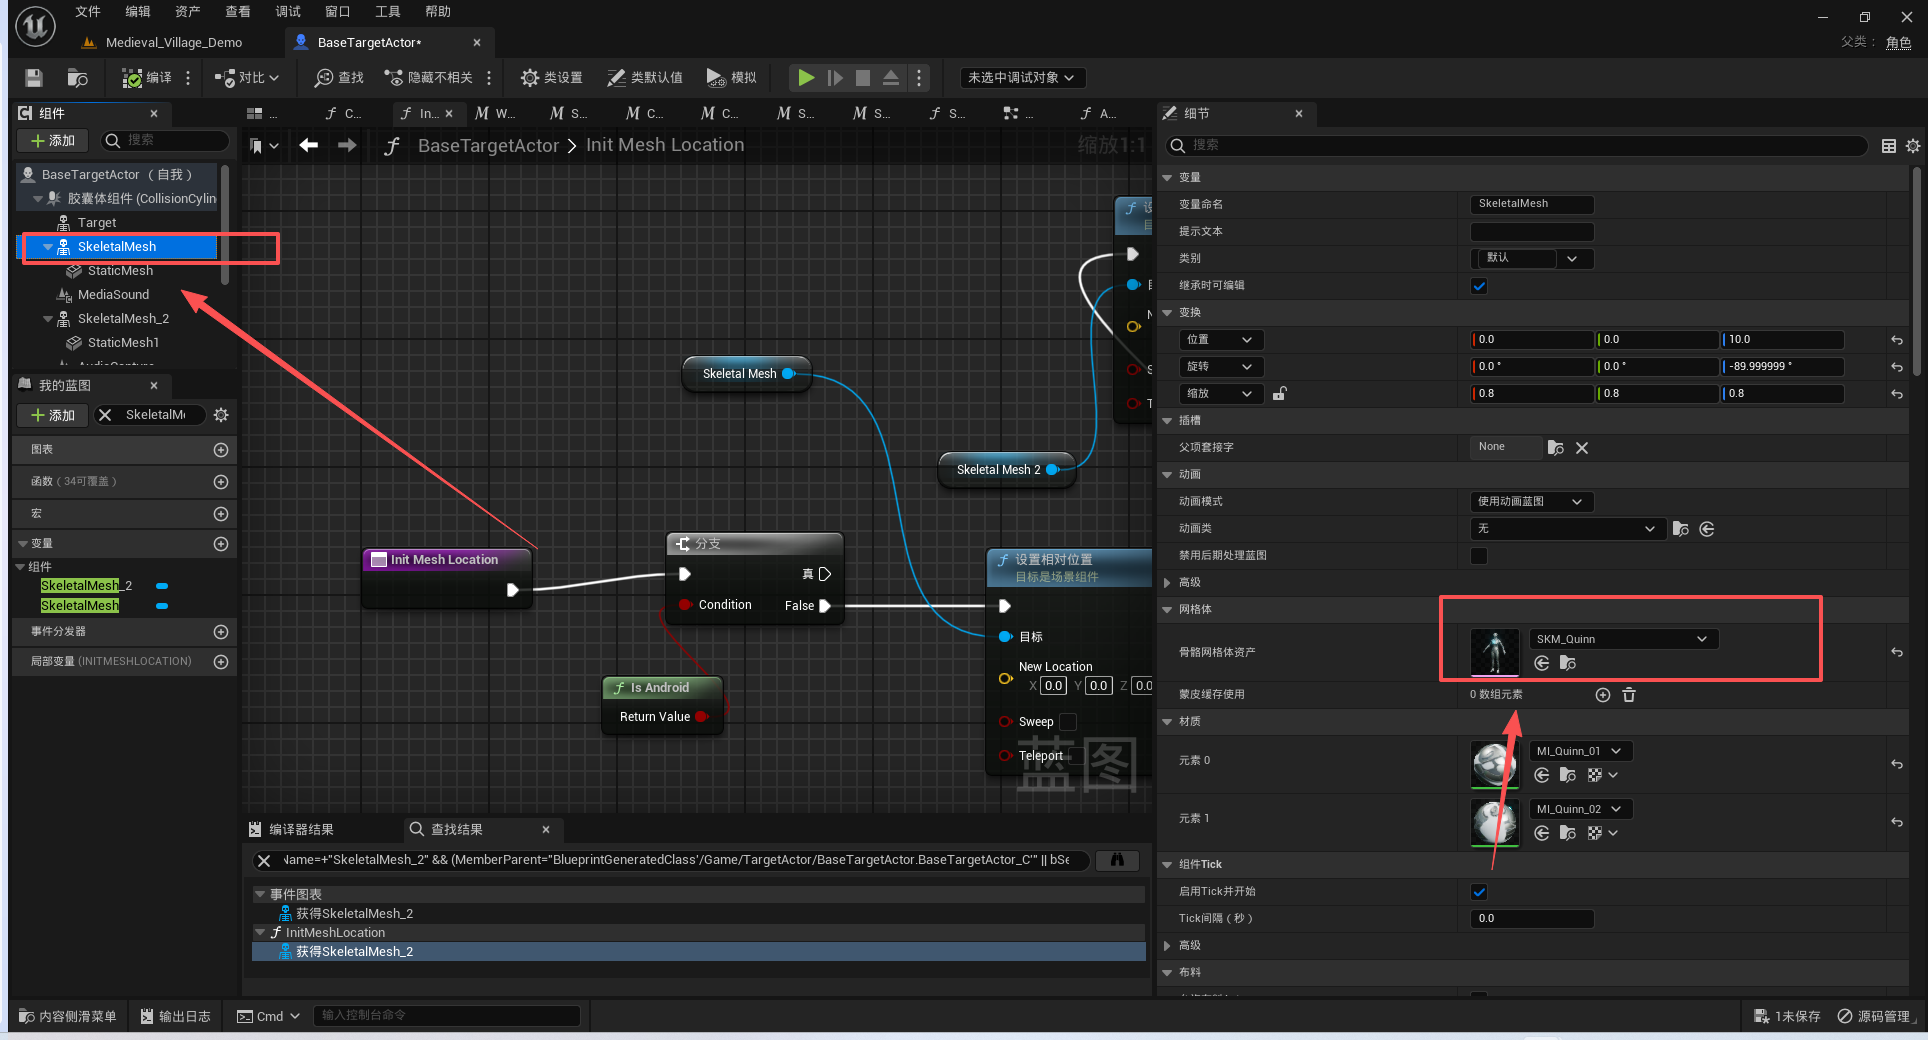
Task: Add a new function via 函数 plus icon
Action: (x=221, y=482)
